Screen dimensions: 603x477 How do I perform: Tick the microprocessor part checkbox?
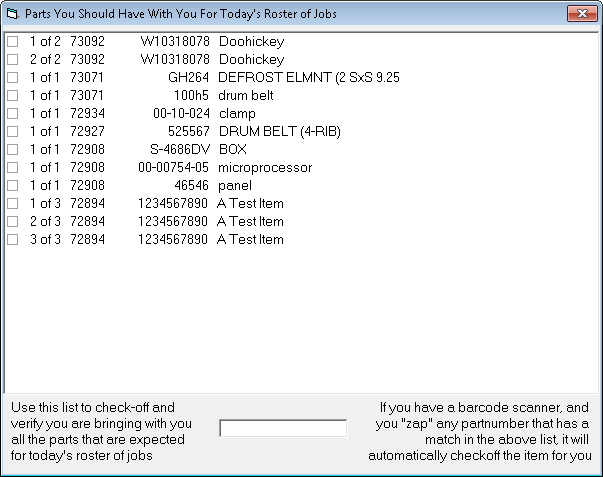pos(12,168)
